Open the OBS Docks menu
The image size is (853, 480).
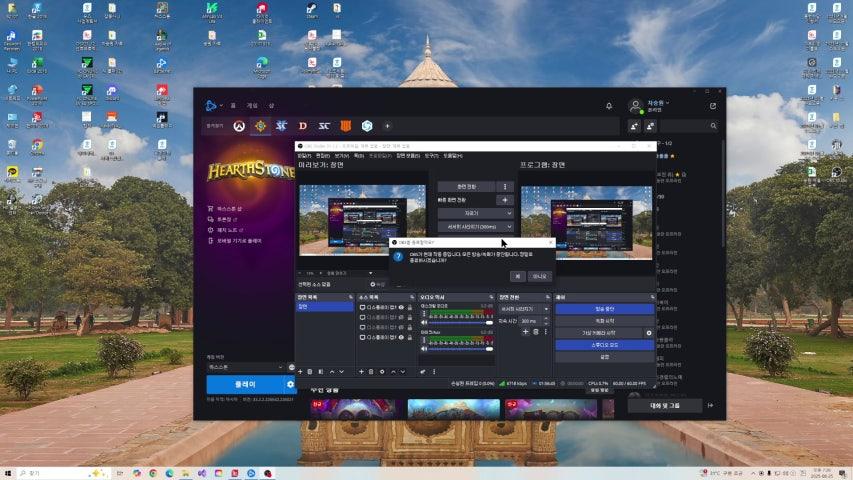(358, 156)
